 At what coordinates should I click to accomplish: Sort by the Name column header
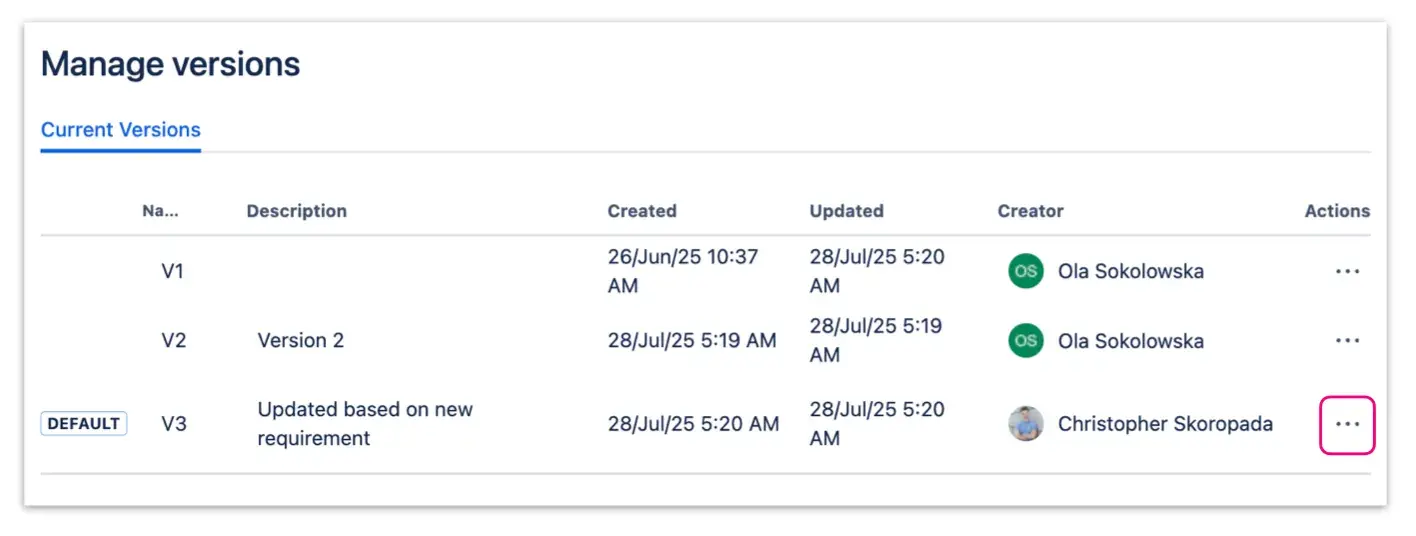click(x=158, y=211)
